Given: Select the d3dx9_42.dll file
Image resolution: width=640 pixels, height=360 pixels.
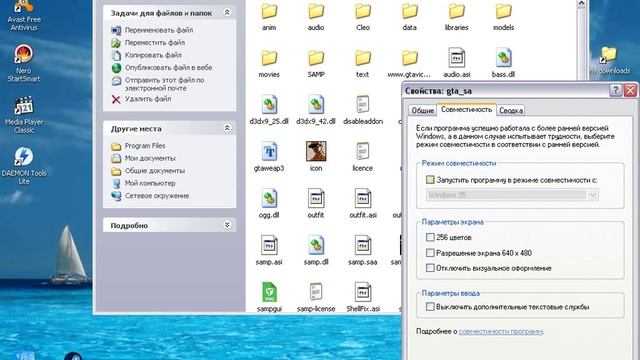Looking at the screenshot, I should pyautogui.click(x=316, y=110).
